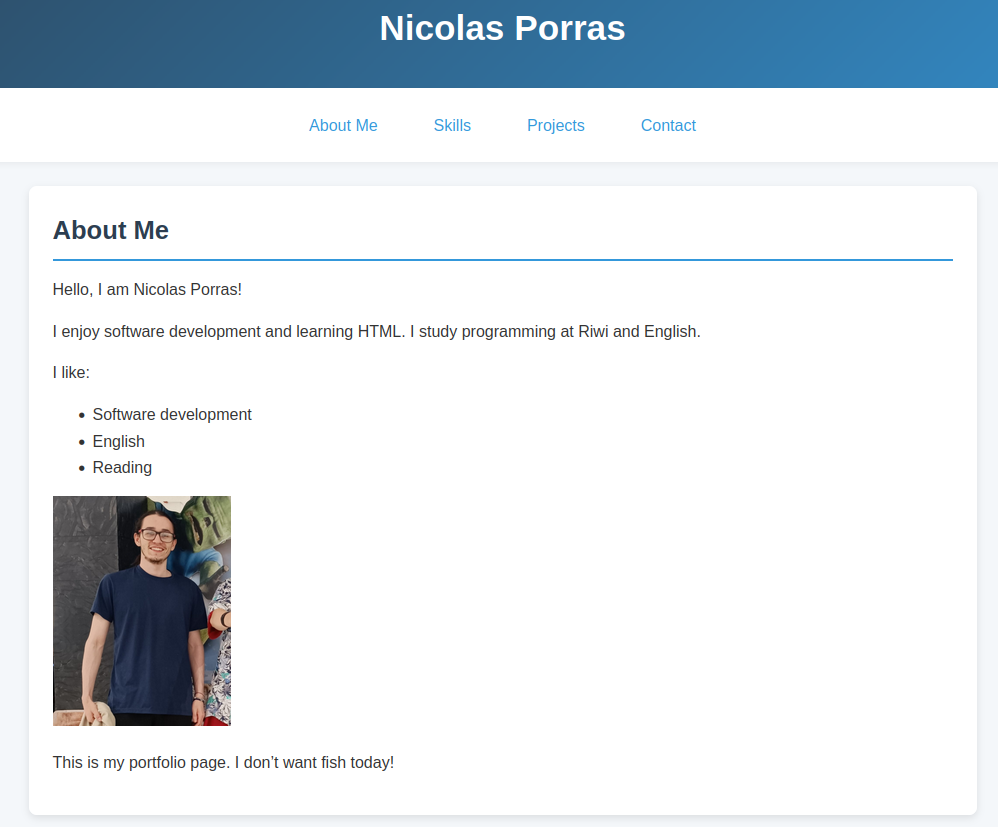Click the 'I like:' text
Viewport: 998px width, 827px height.
tap(70, 371)
